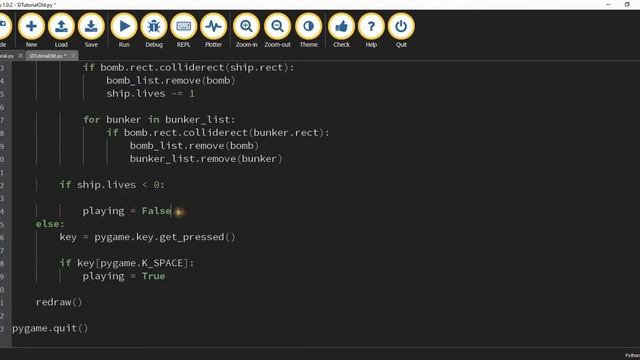The width and height of the screenshot is (640, 360).
Task: Close the first file tab
Action: [x=20, y=56]
